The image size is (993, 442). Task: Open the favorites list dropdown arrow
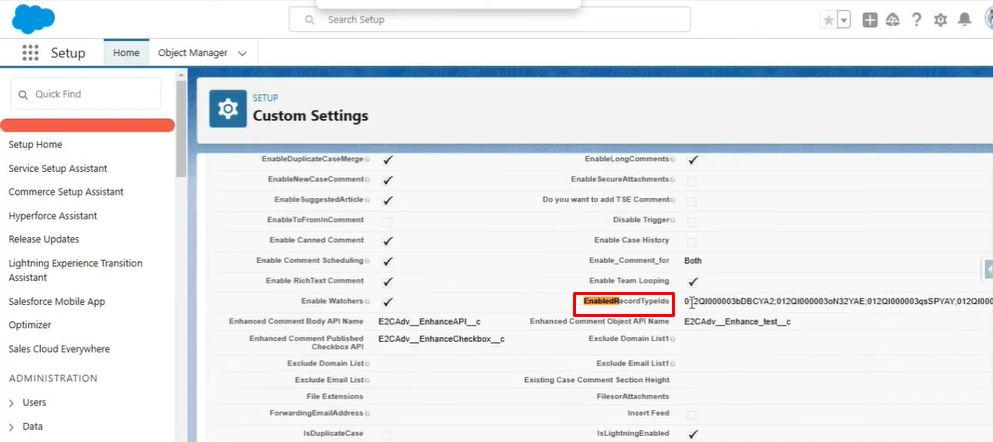(844, 20)
